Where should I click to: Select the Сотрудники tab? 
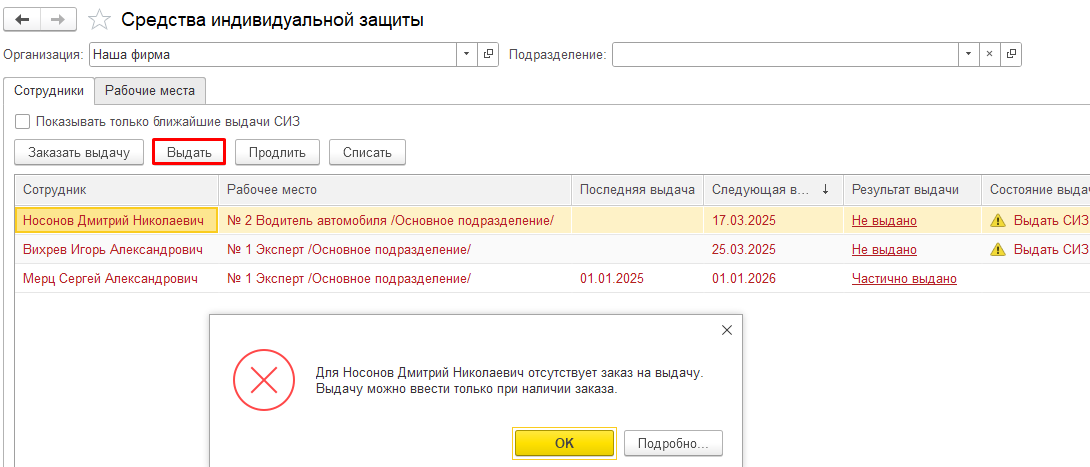[49, 90]
